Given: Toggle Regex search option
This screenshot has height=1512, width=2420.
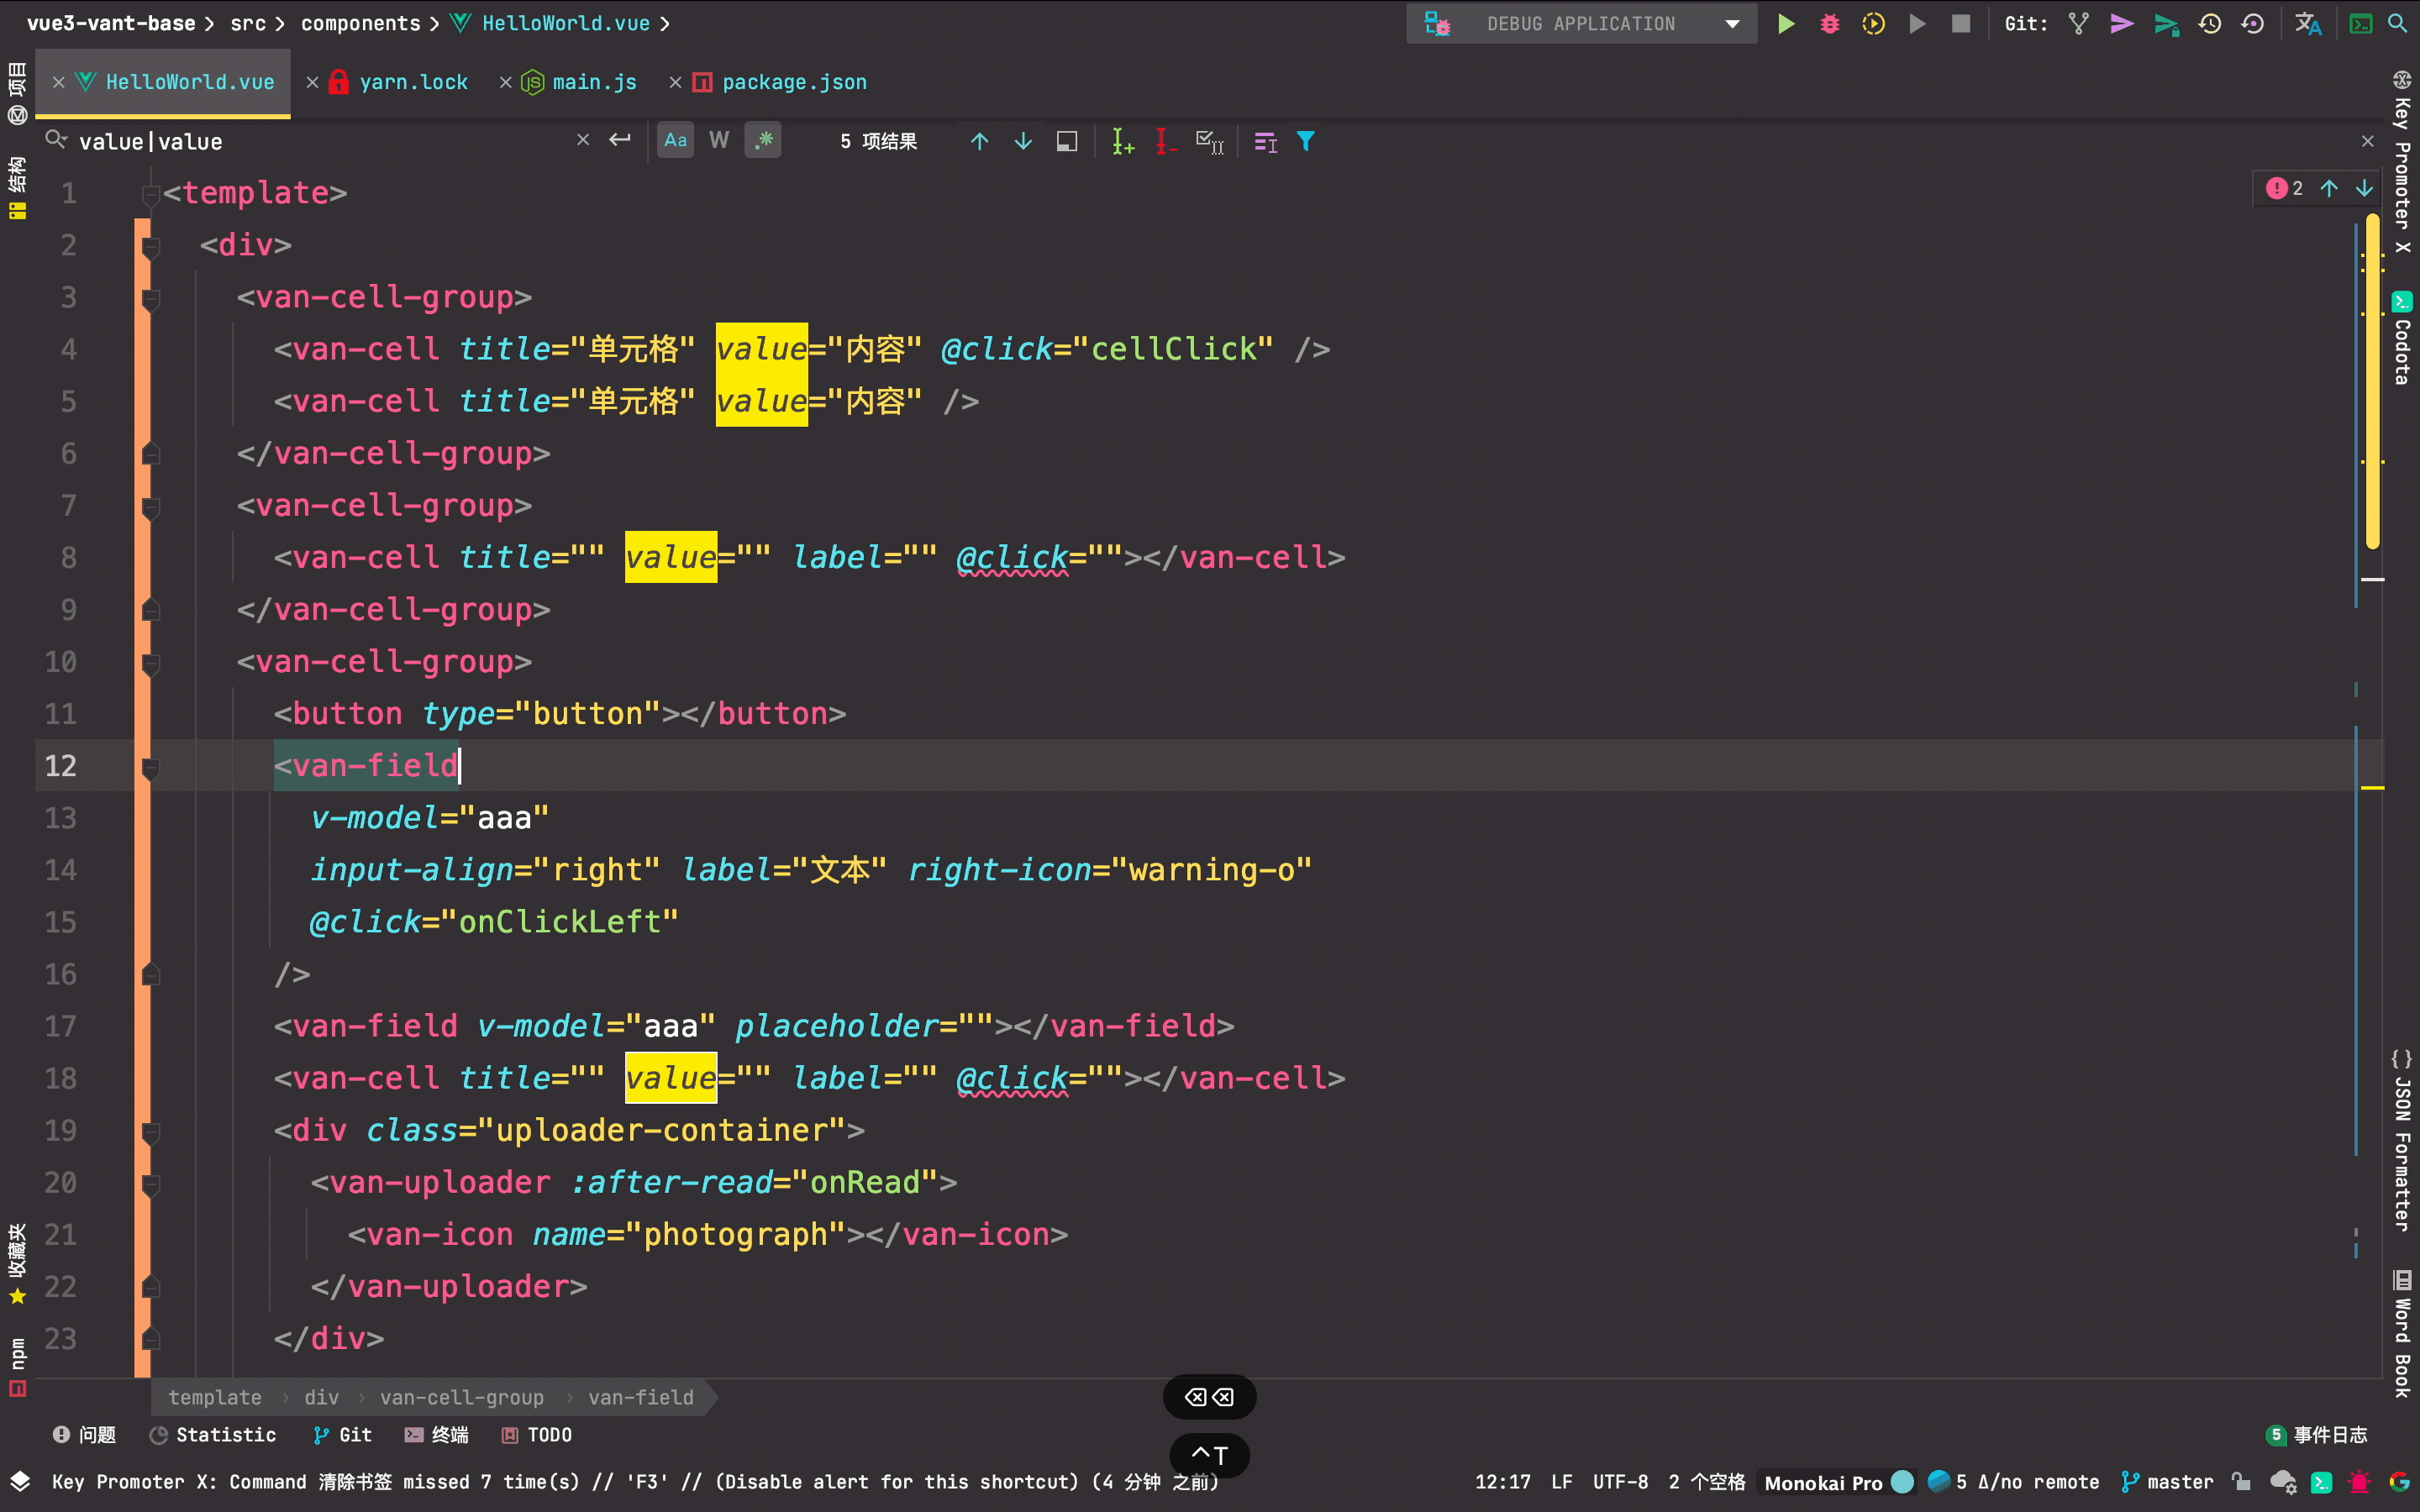Looking at the screenshot, I should tap(763, 141).
